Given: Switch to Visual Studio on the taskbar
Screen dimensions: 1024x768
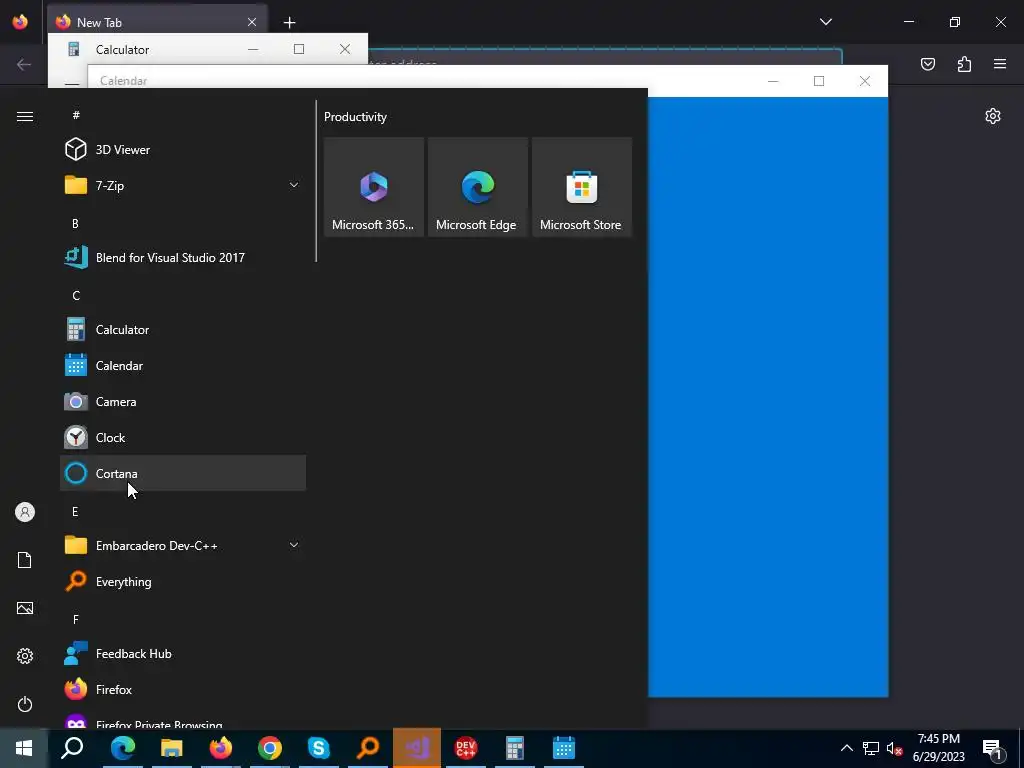Looking at the screenshot, I should point(417,748).
